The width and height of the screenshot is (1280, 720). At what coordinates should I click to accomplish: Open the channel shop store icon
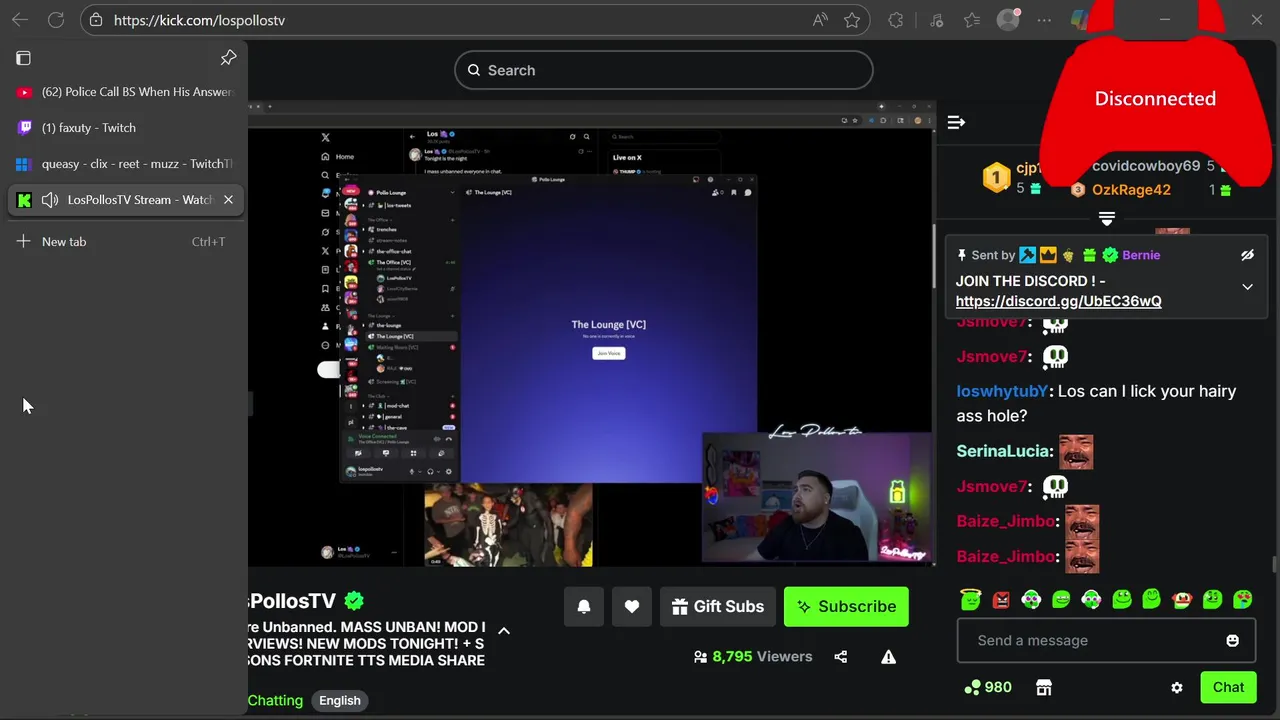tap(1044, 687)
